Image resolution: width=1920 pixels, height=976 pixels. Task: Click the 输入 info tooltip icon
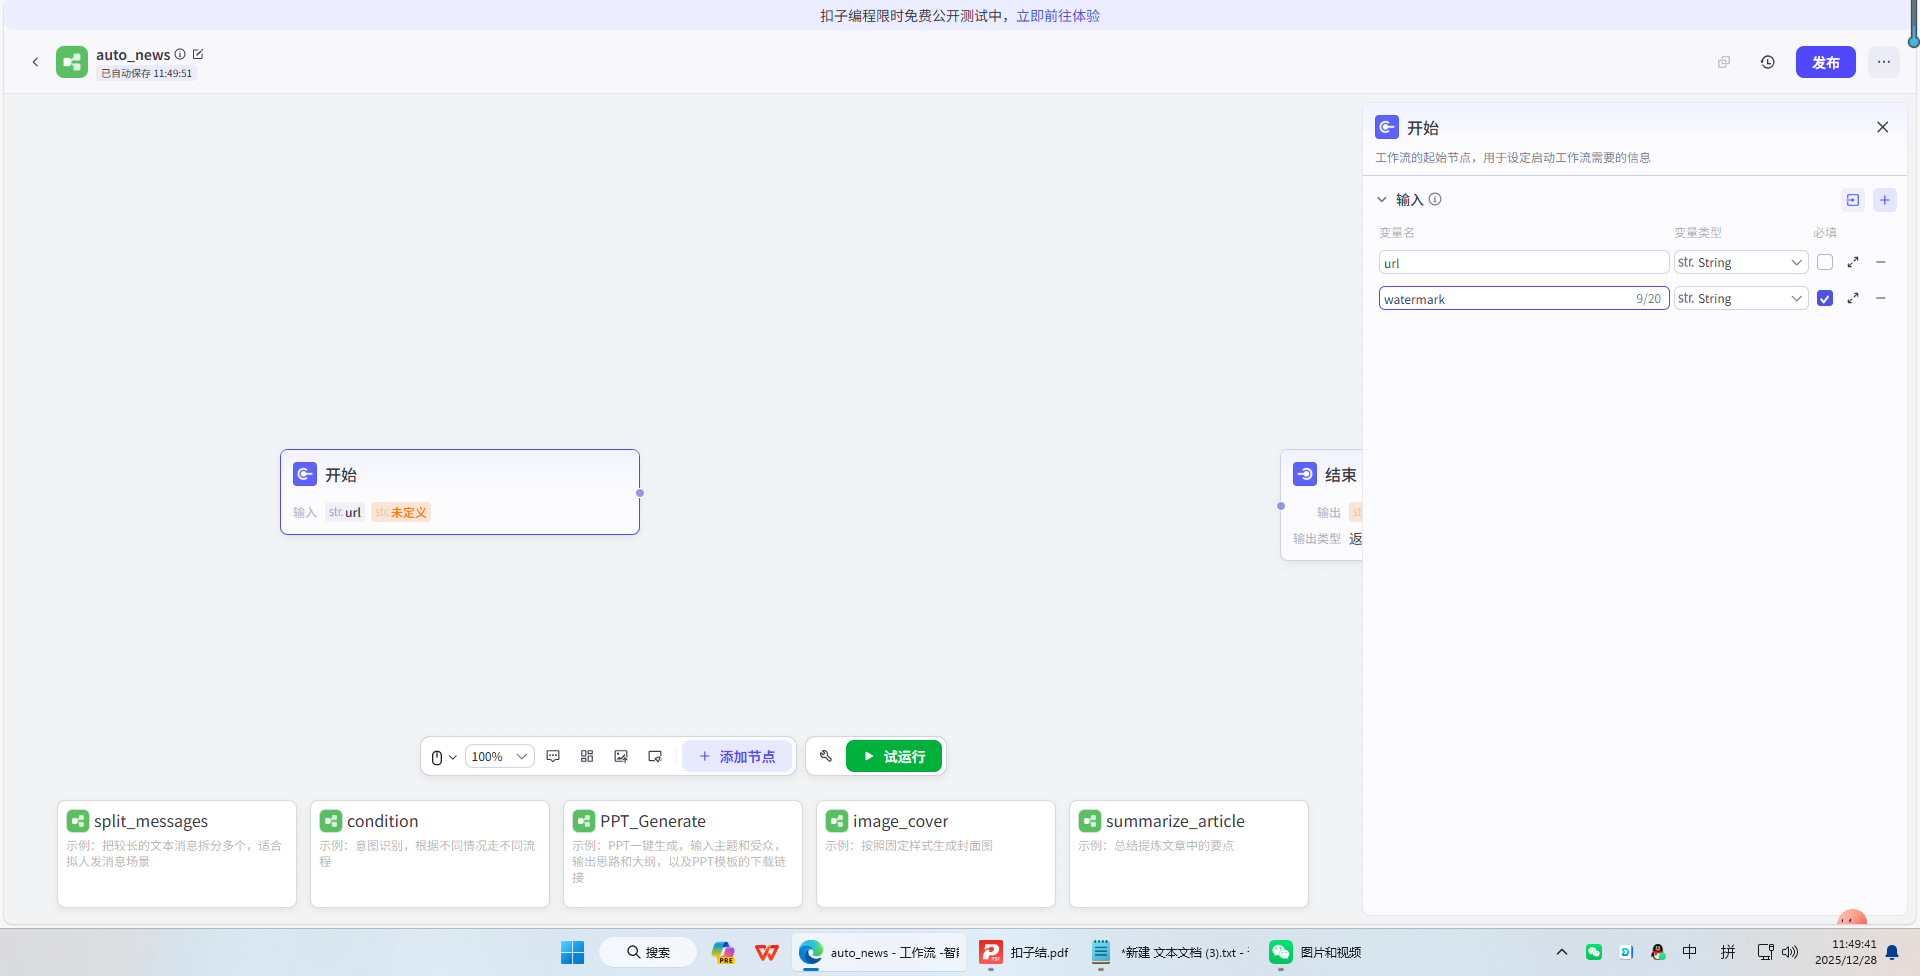coord(1435,199)
